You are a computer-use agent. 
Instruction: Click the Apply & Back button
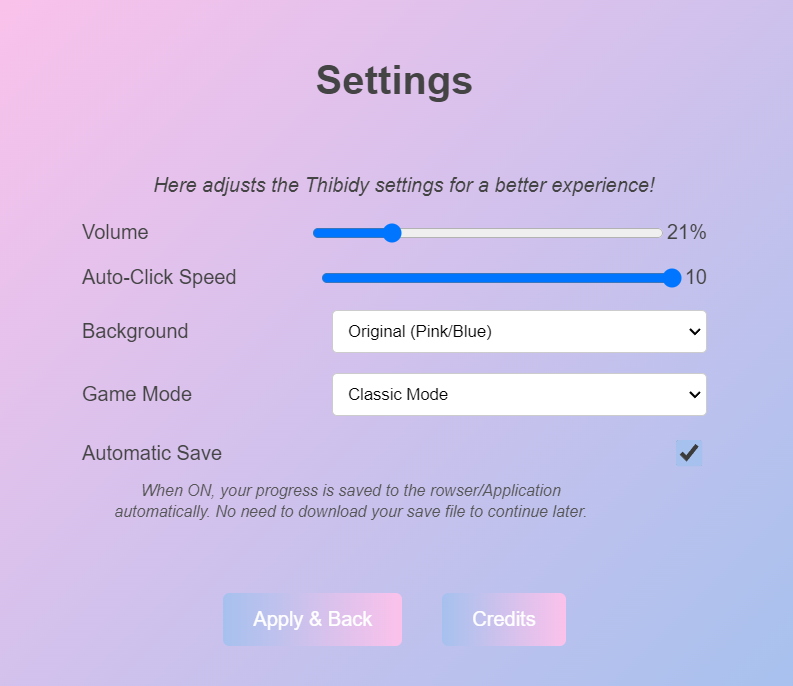312,619
